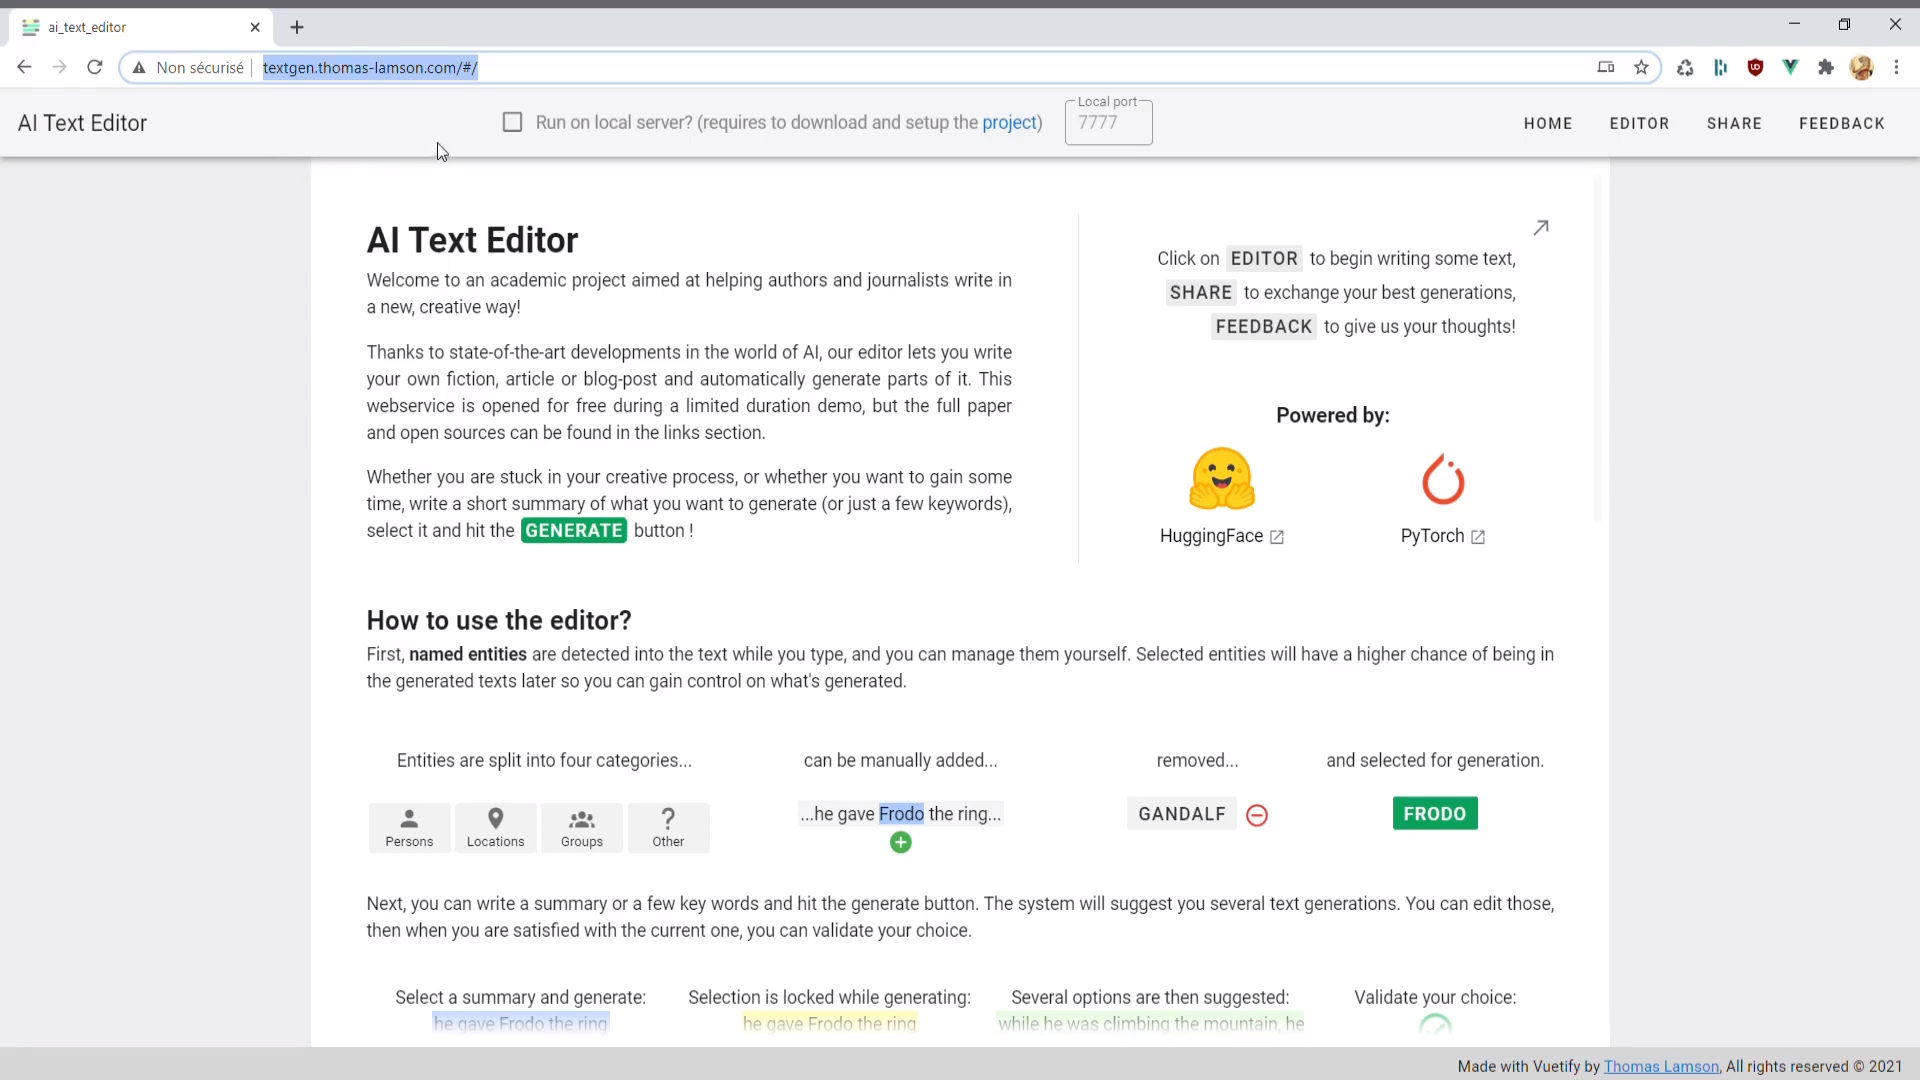Viewport: 1920px width, 1080px height.
Task: Click the Persons entity category icon
Action: pos(409,819)
